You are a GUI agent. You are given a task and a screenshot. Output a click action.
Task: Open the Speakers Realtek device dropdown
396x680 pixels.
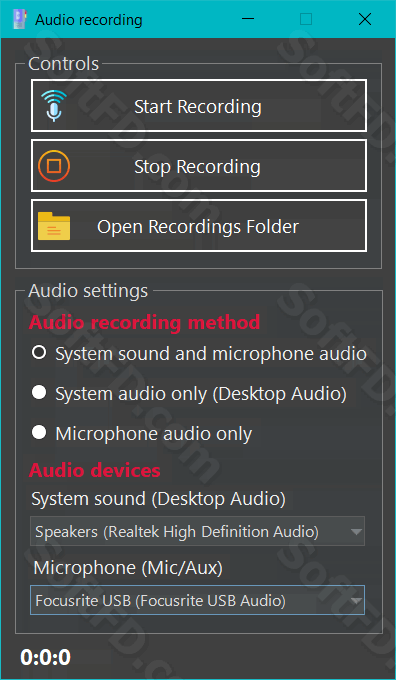tap(197, 531)
